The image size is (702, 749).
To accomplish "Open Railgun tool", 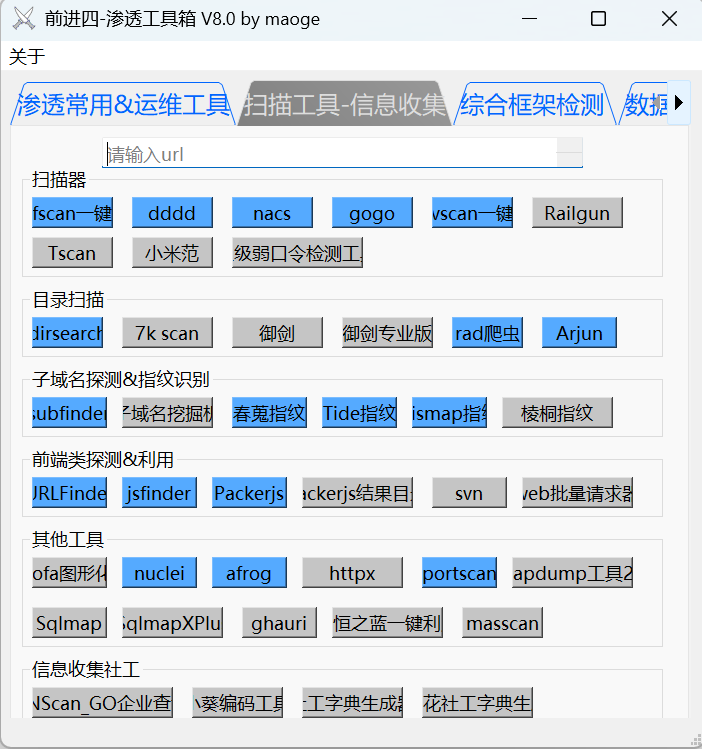I will tap(577, 213).
